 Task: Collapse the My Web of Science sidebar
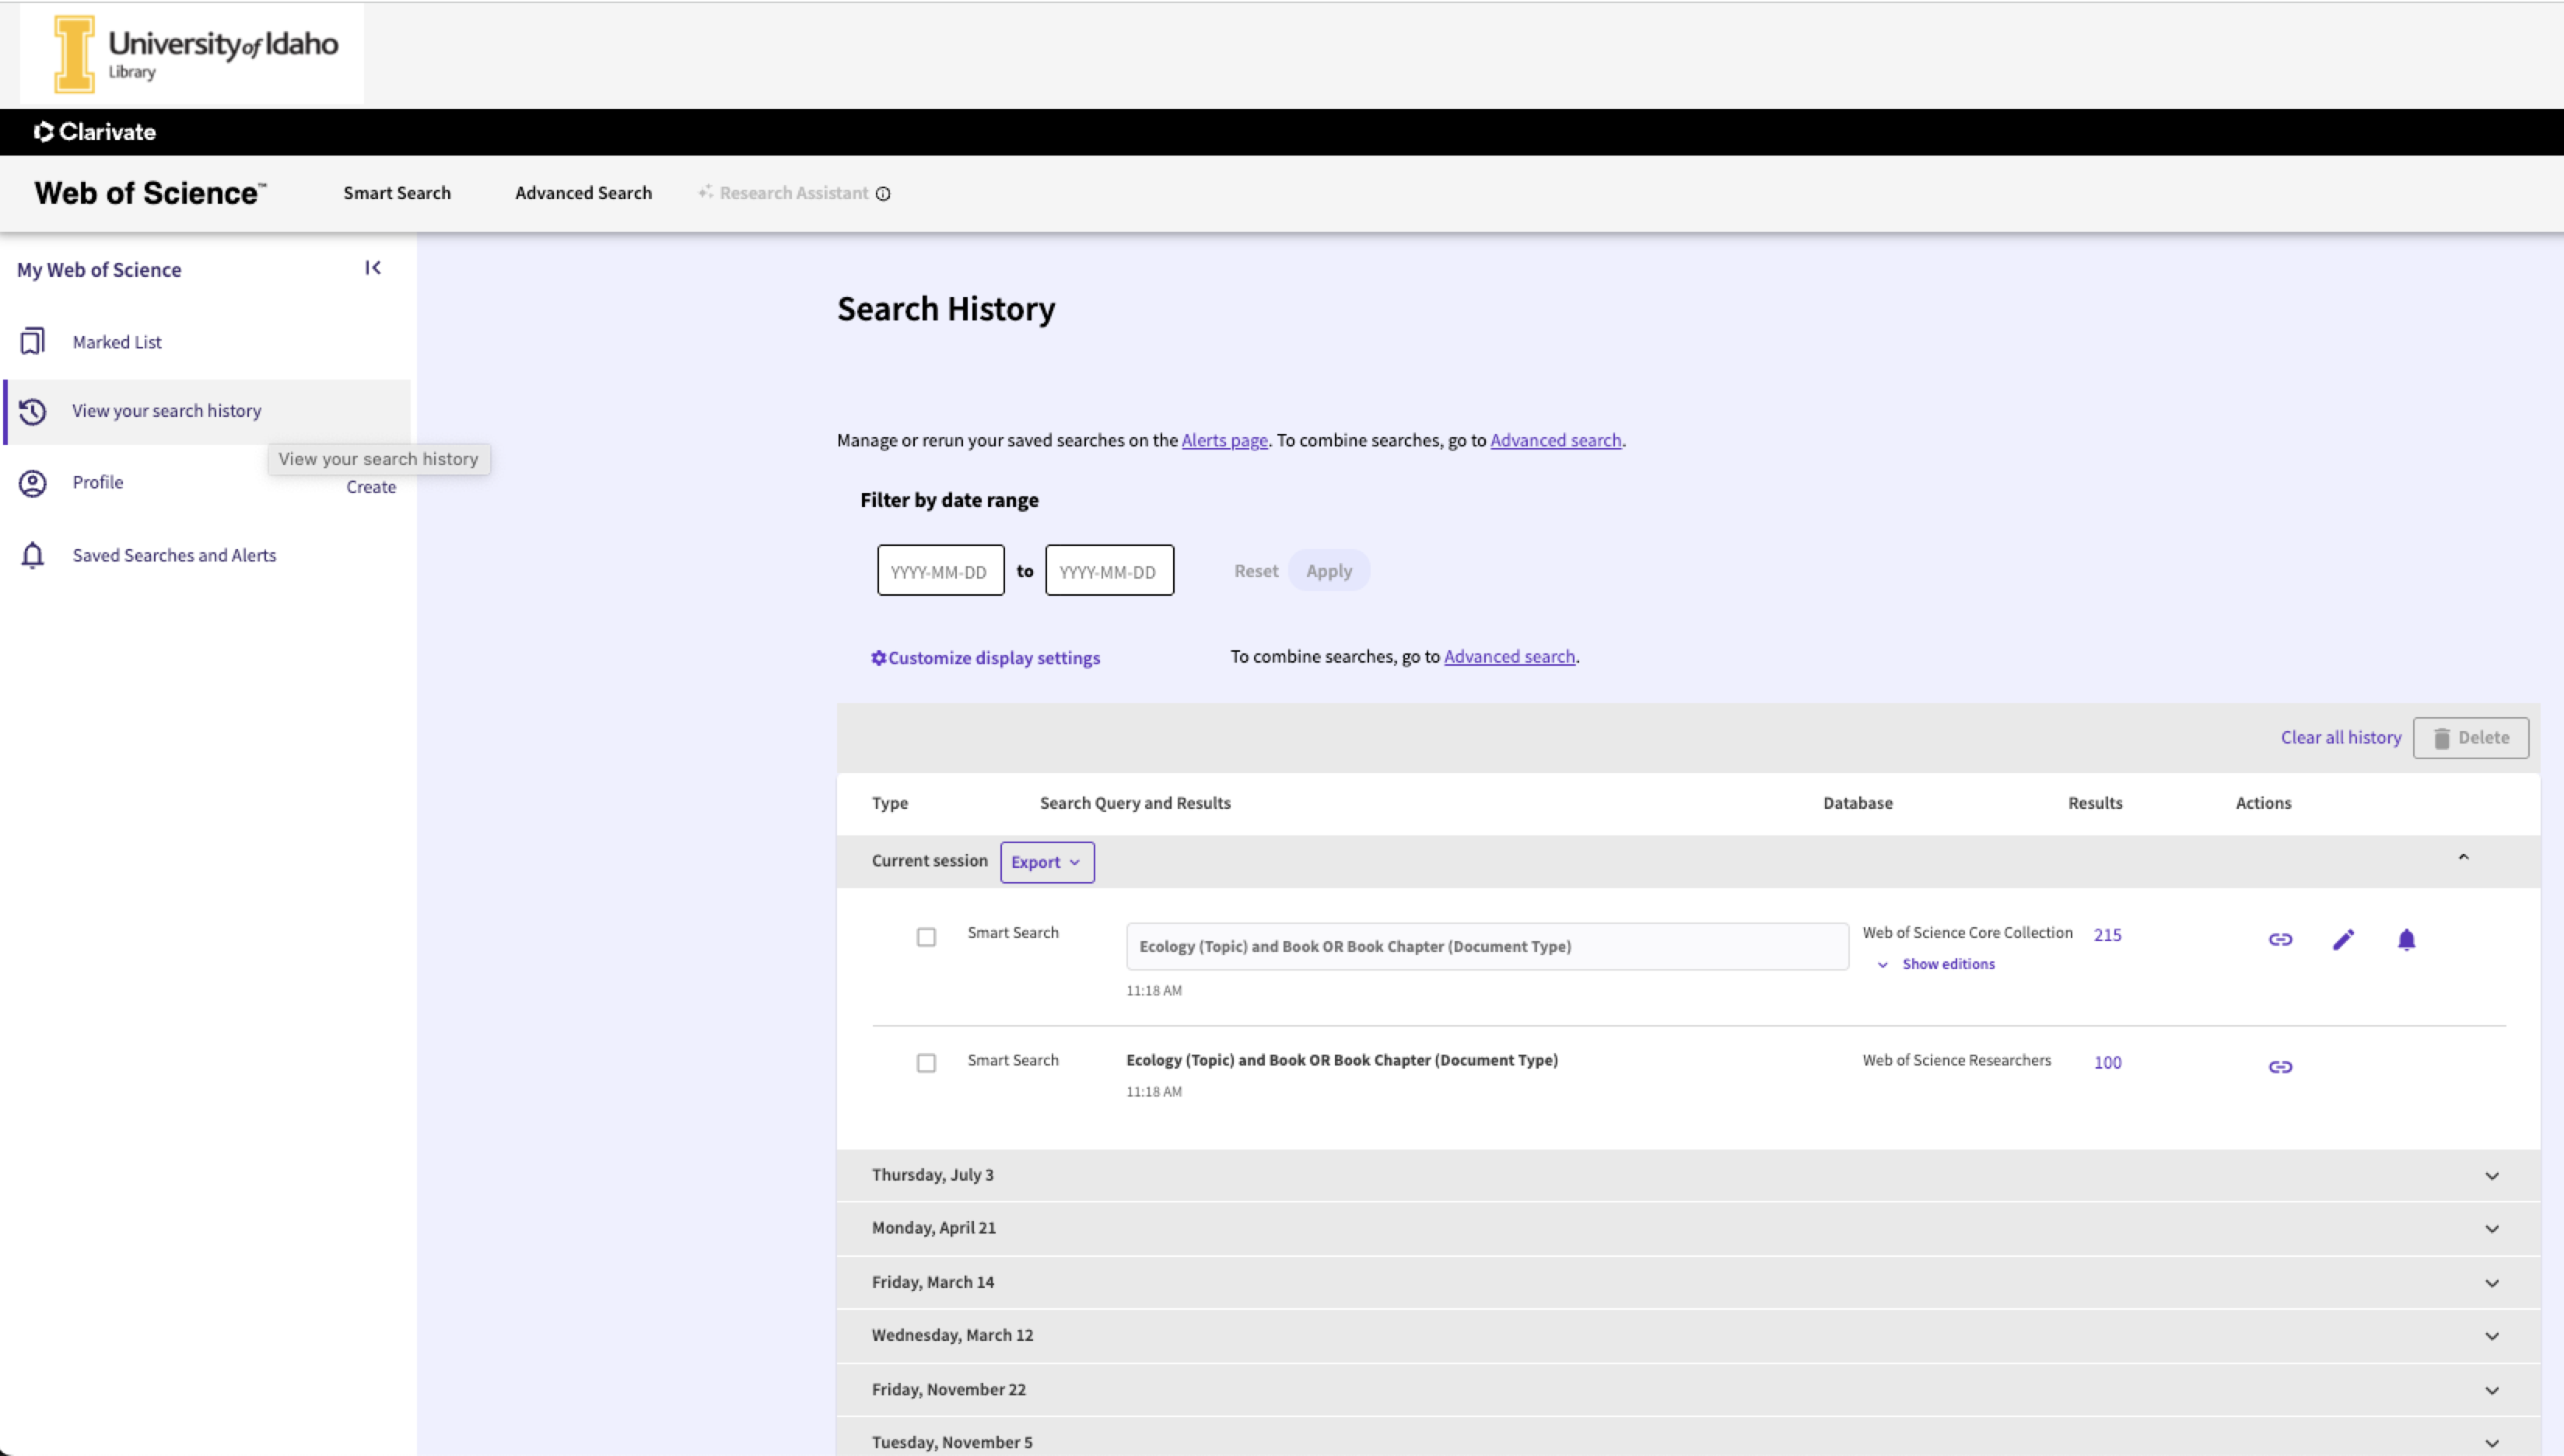[x=373, y=268]
